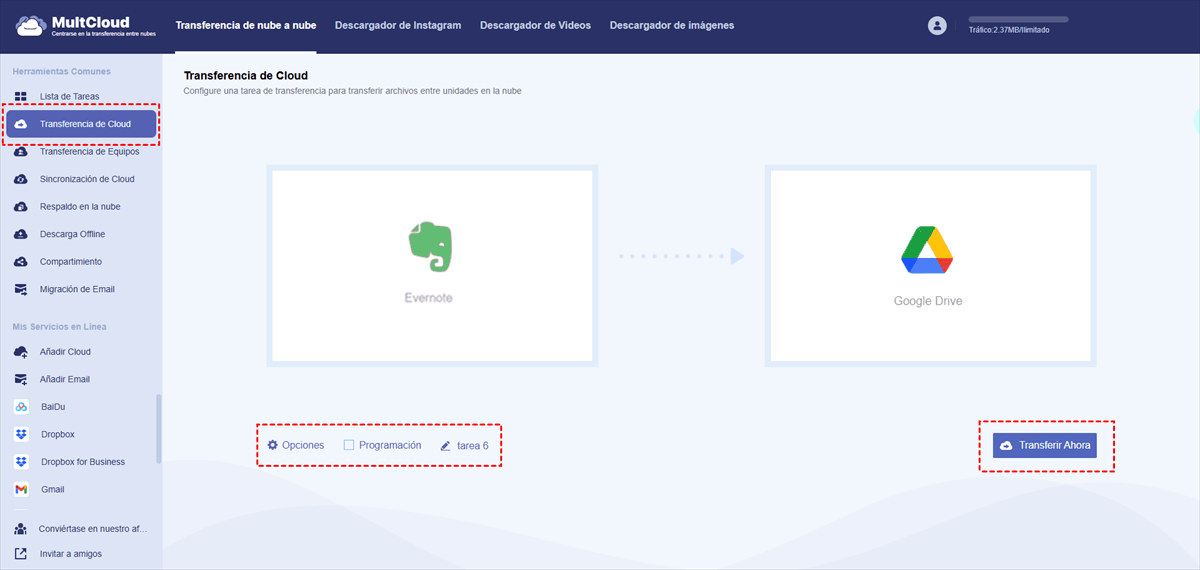Screen dimensions: 1200x570
Task: Select Añadir Email entry text
Action: (65, 379)
